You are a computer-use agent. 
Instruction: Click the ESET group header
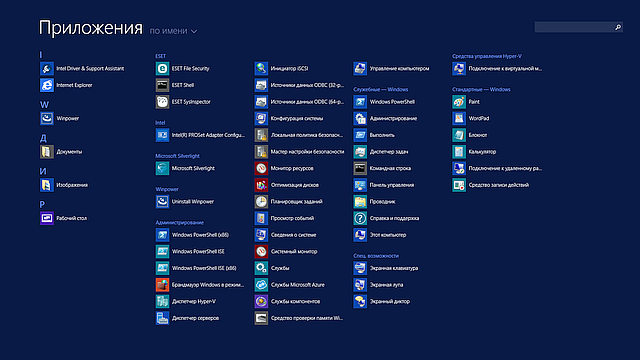click(x=160, y=56)
